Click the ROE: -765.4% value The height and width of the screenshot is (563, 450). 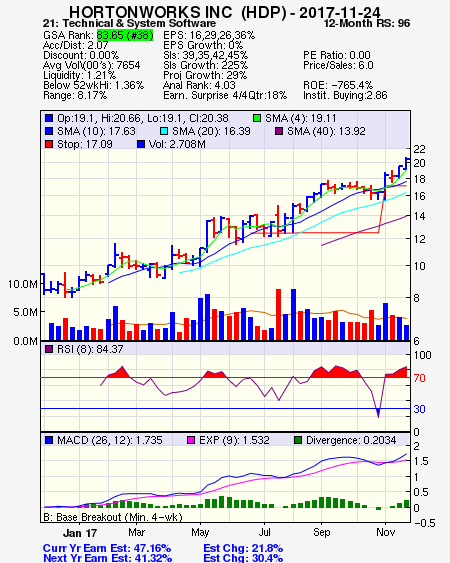[338, 85]
